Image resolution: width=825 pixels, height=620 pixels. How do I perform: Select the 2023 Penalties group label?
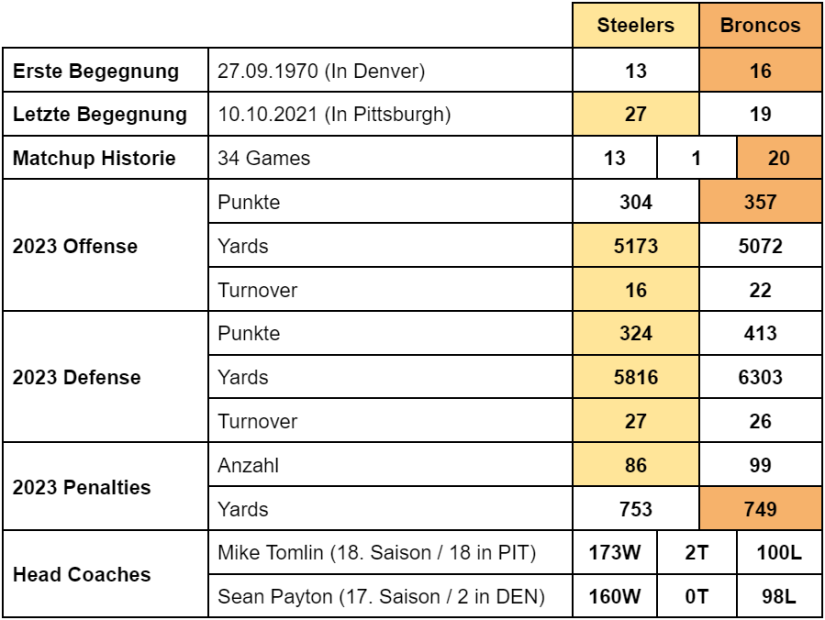tap(105, 487)
